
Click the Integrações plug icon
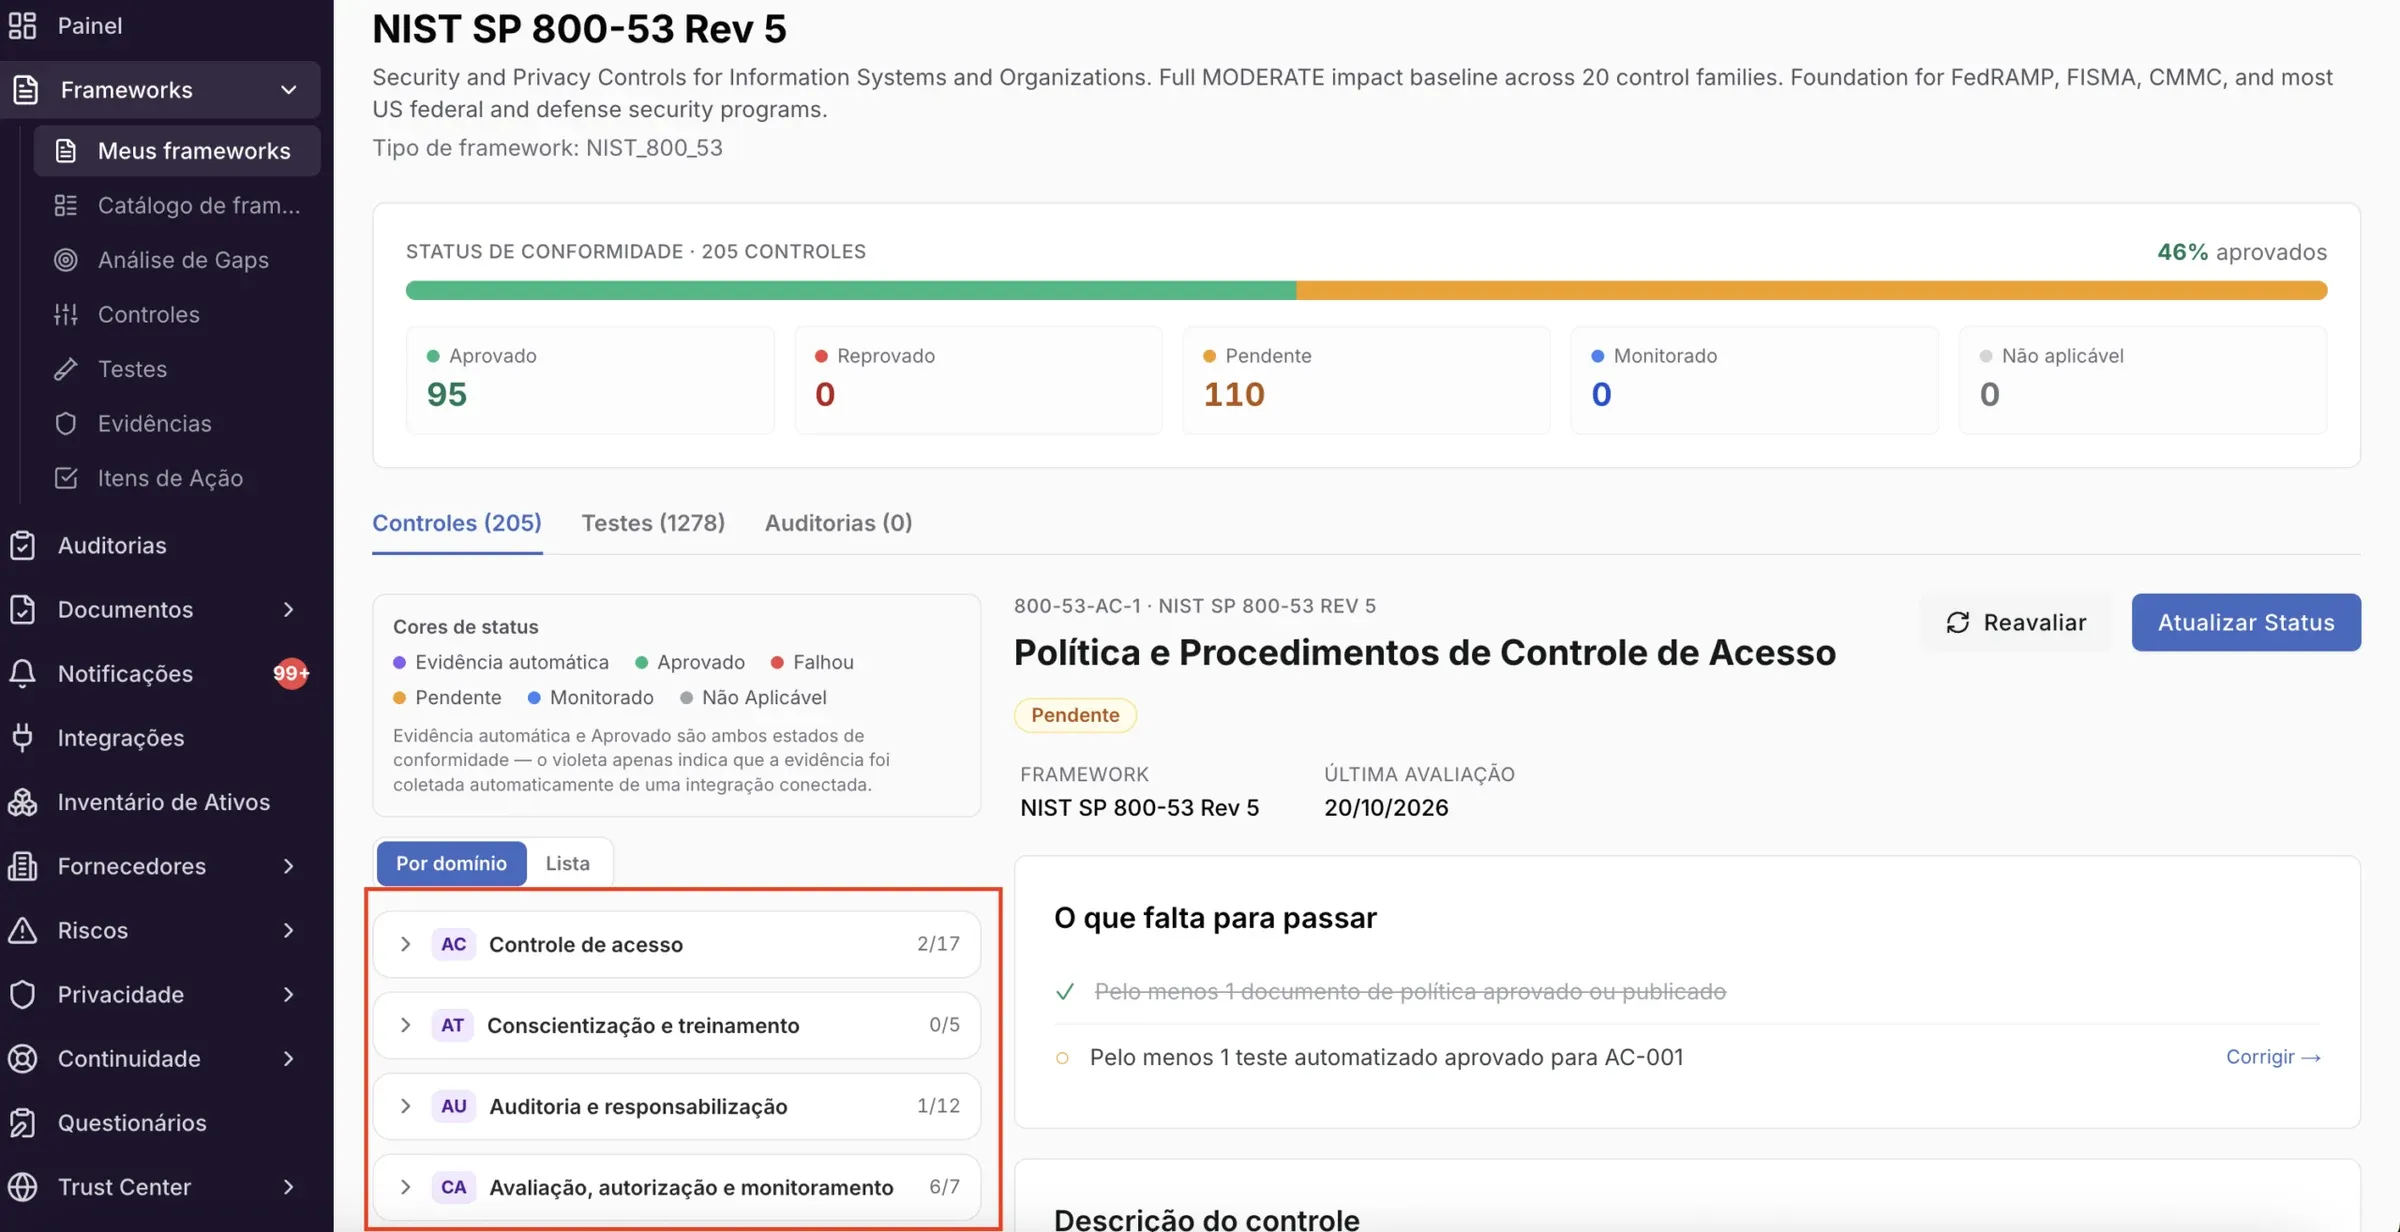pos(22,737)
